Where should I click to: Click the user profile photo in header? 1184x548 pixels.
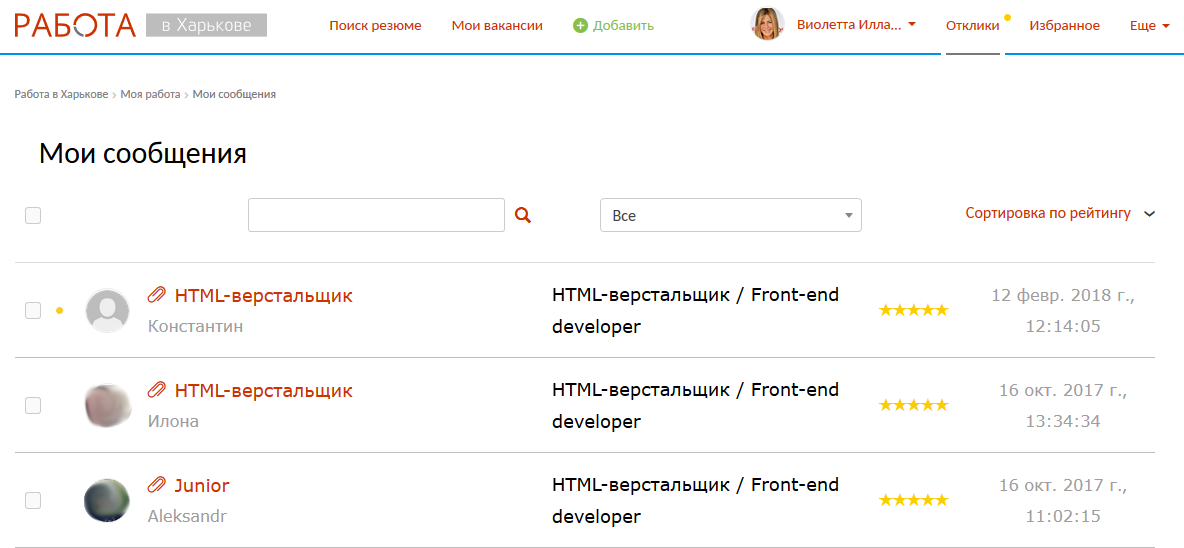pyautogui.click(x=767, y=25)
